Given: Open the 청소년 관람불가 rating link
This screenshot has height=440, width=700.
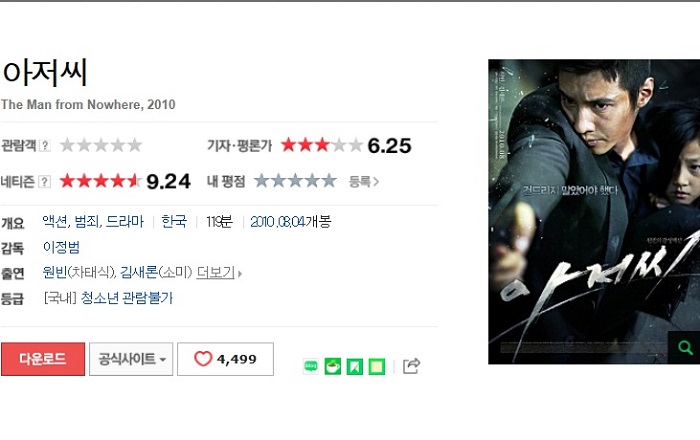Looking at the screenshot, I should 127,298.
